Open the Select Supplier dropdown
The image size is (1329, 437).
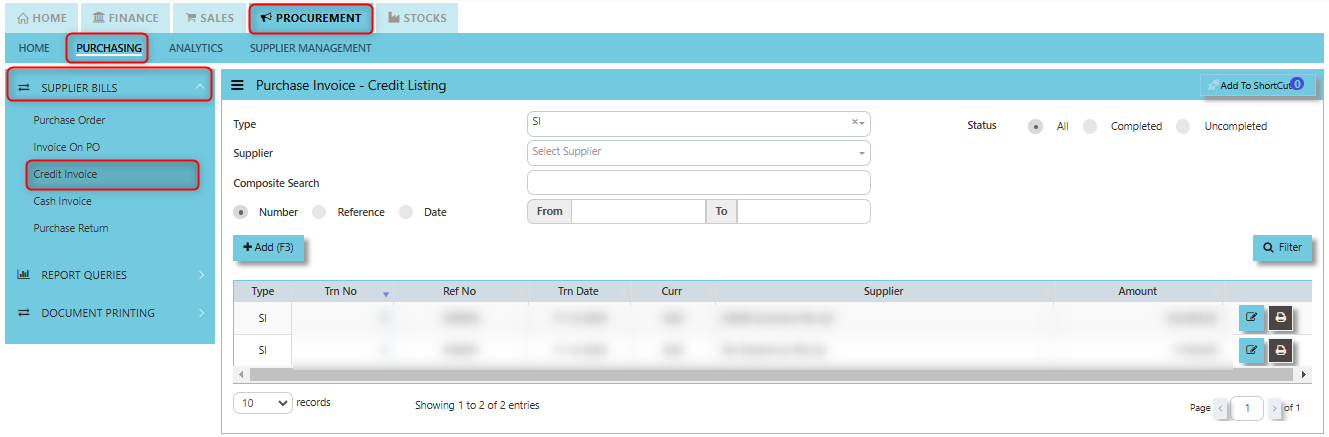coord(698,153)
